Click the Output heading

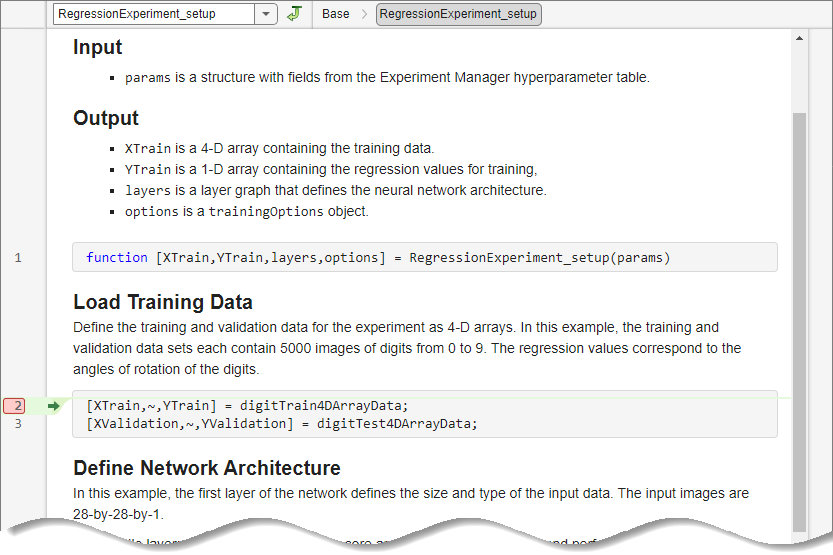click(x=106, y=118)
